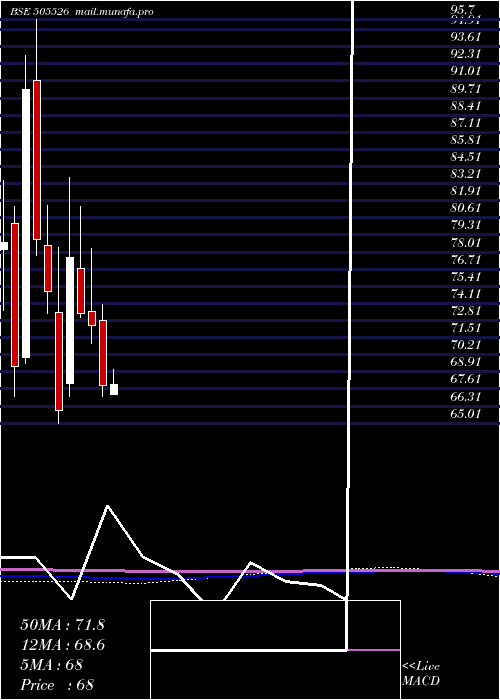Screen dimensions: 500x700
Task: Click the mail.munafa.pro watermark text
Action: pyautogui.click(x=113, y=12)
